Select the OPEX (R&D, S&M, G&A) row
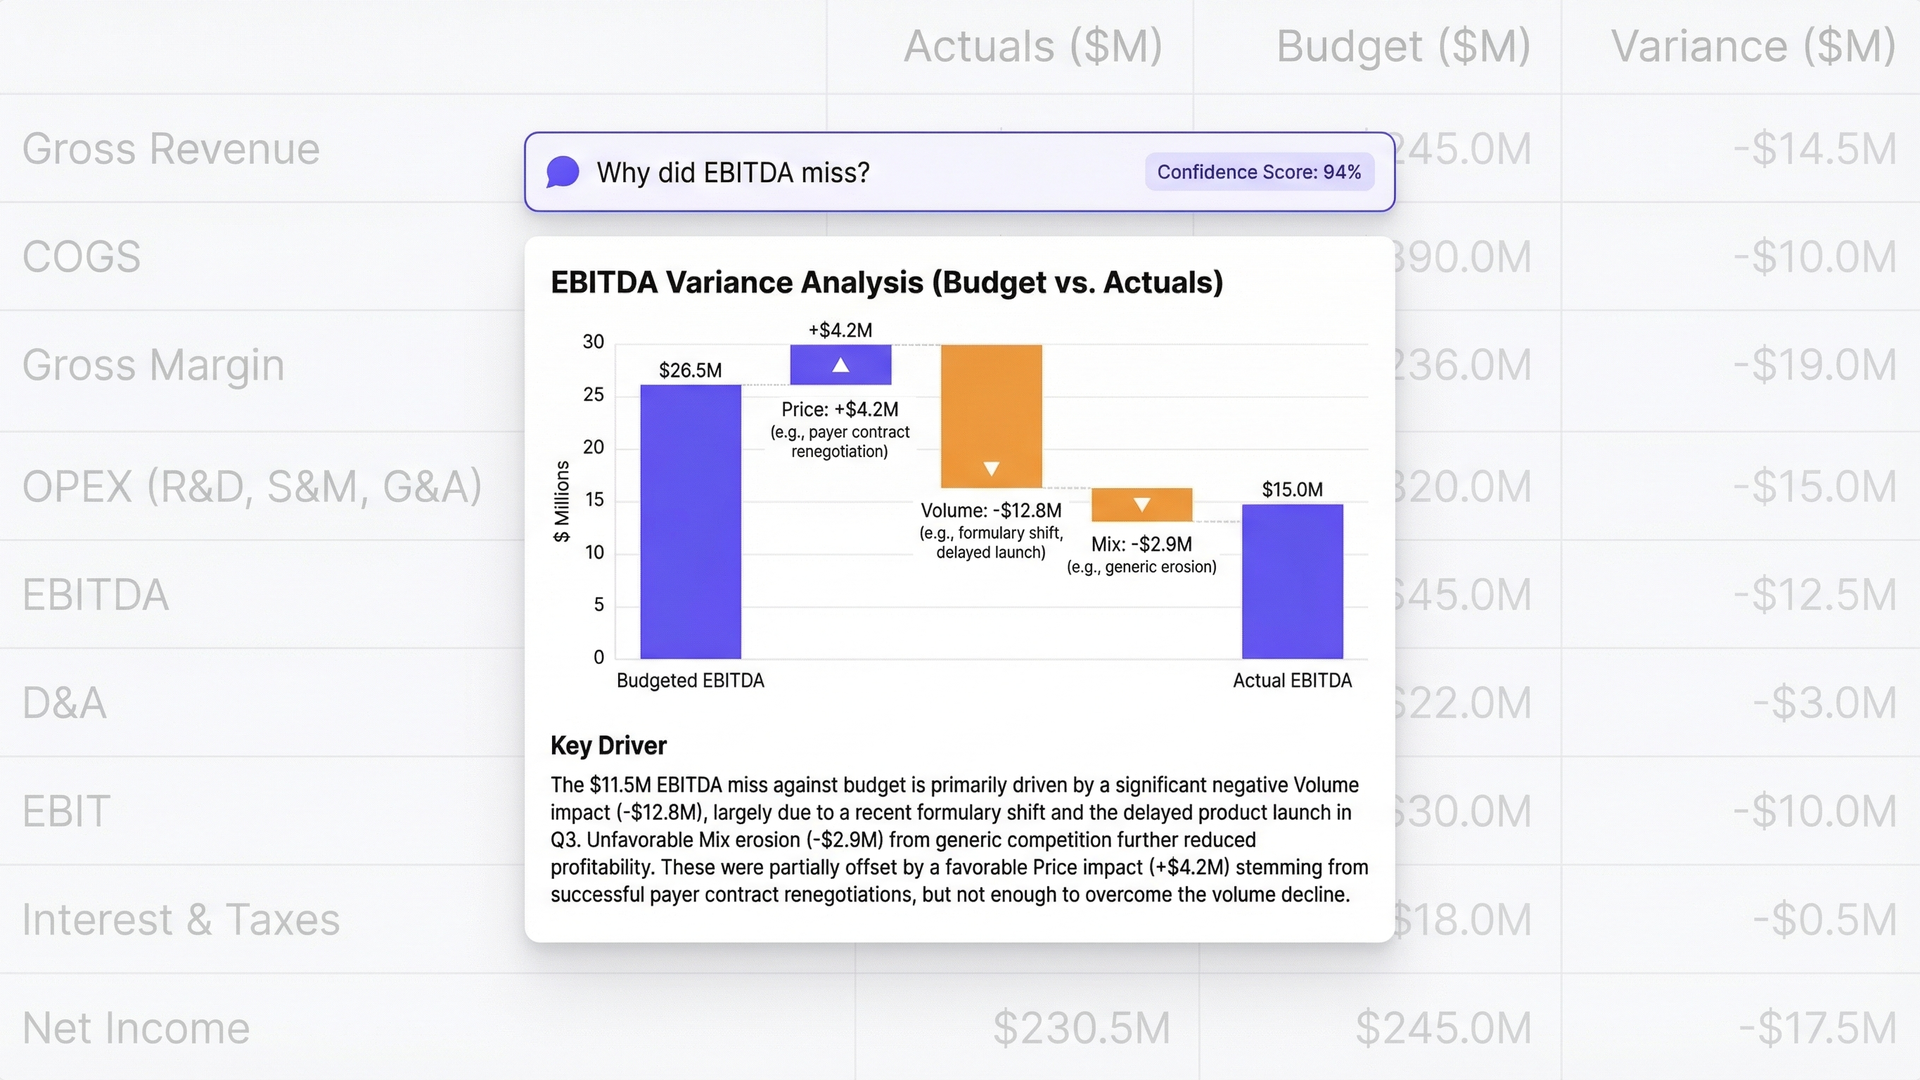The width and height of the screenshot is (1920, 1080). 252,487
